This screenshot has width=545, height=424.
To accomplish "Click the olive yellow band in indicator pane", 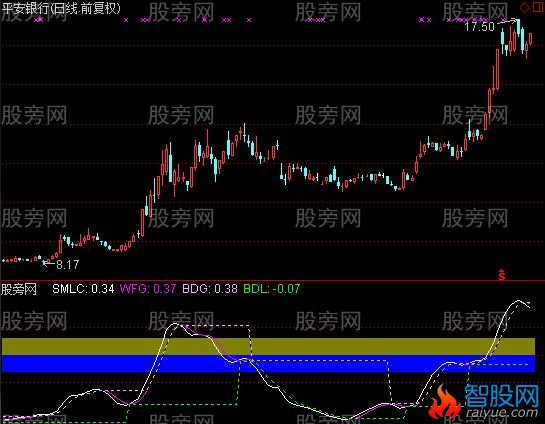I will [x=268, y=346].
